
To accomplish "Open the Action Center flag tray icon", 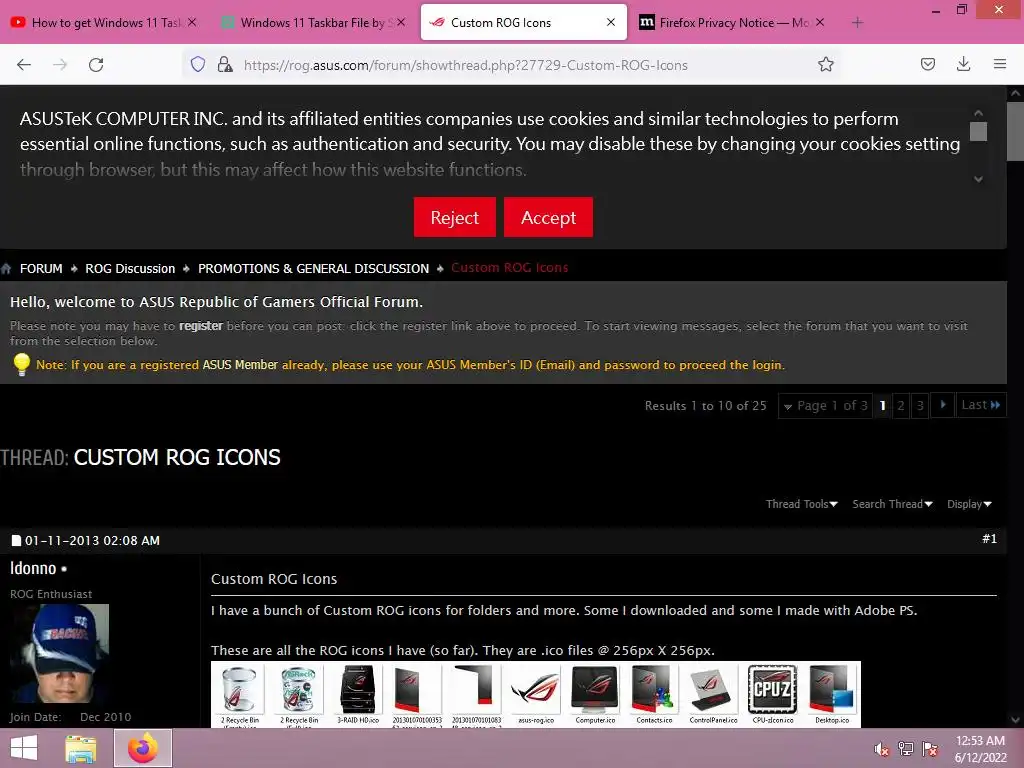I will (930, 749).
